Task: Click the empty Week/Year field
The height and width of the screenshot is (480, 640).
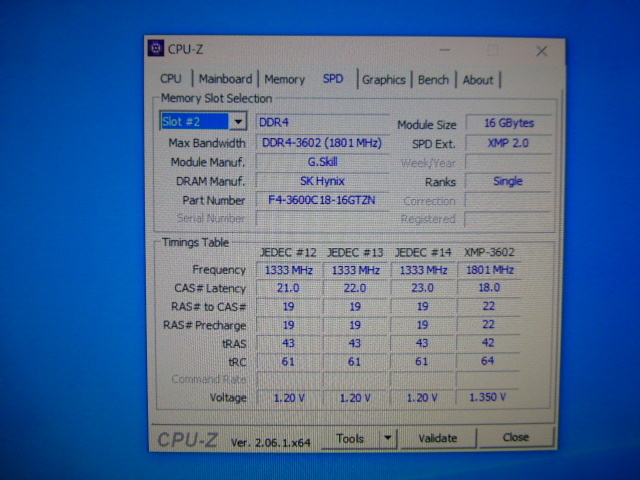Action: pos(509,162)
